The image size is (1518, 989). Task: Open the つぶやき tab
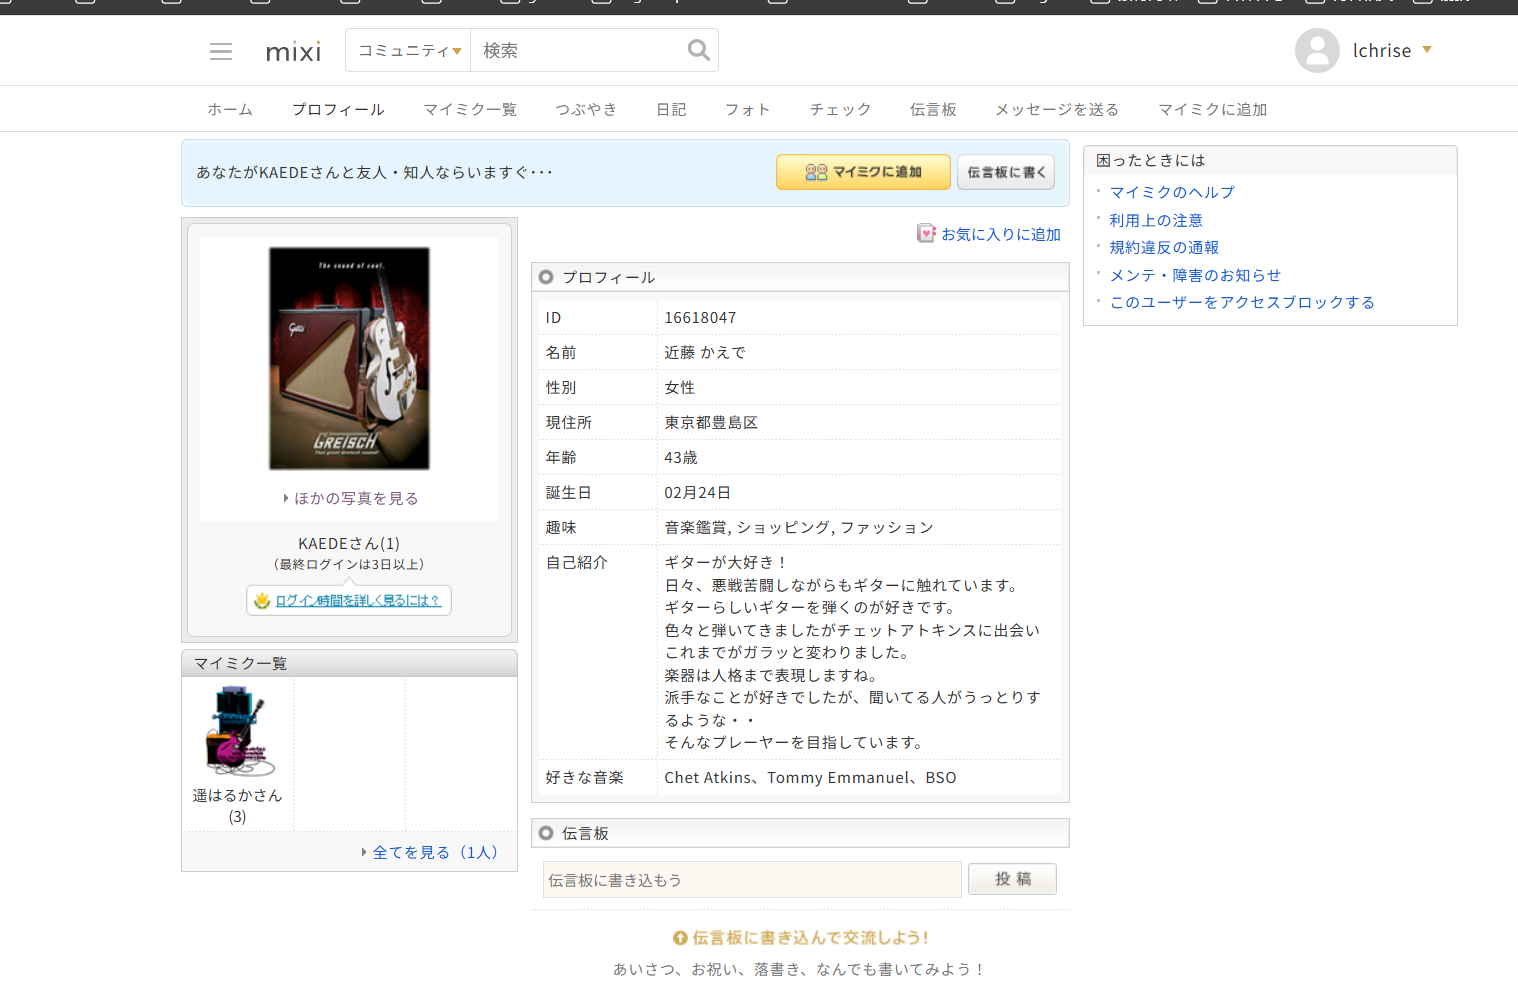586,109
